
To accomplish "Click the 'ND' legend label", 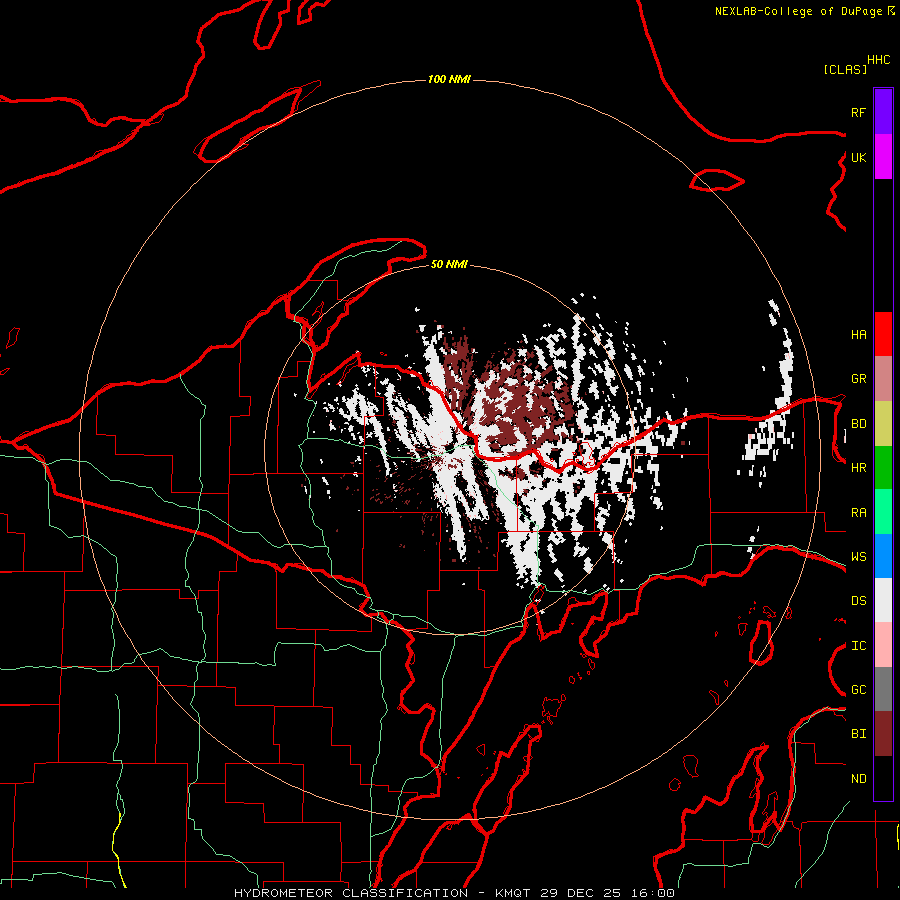I will 858,779.
